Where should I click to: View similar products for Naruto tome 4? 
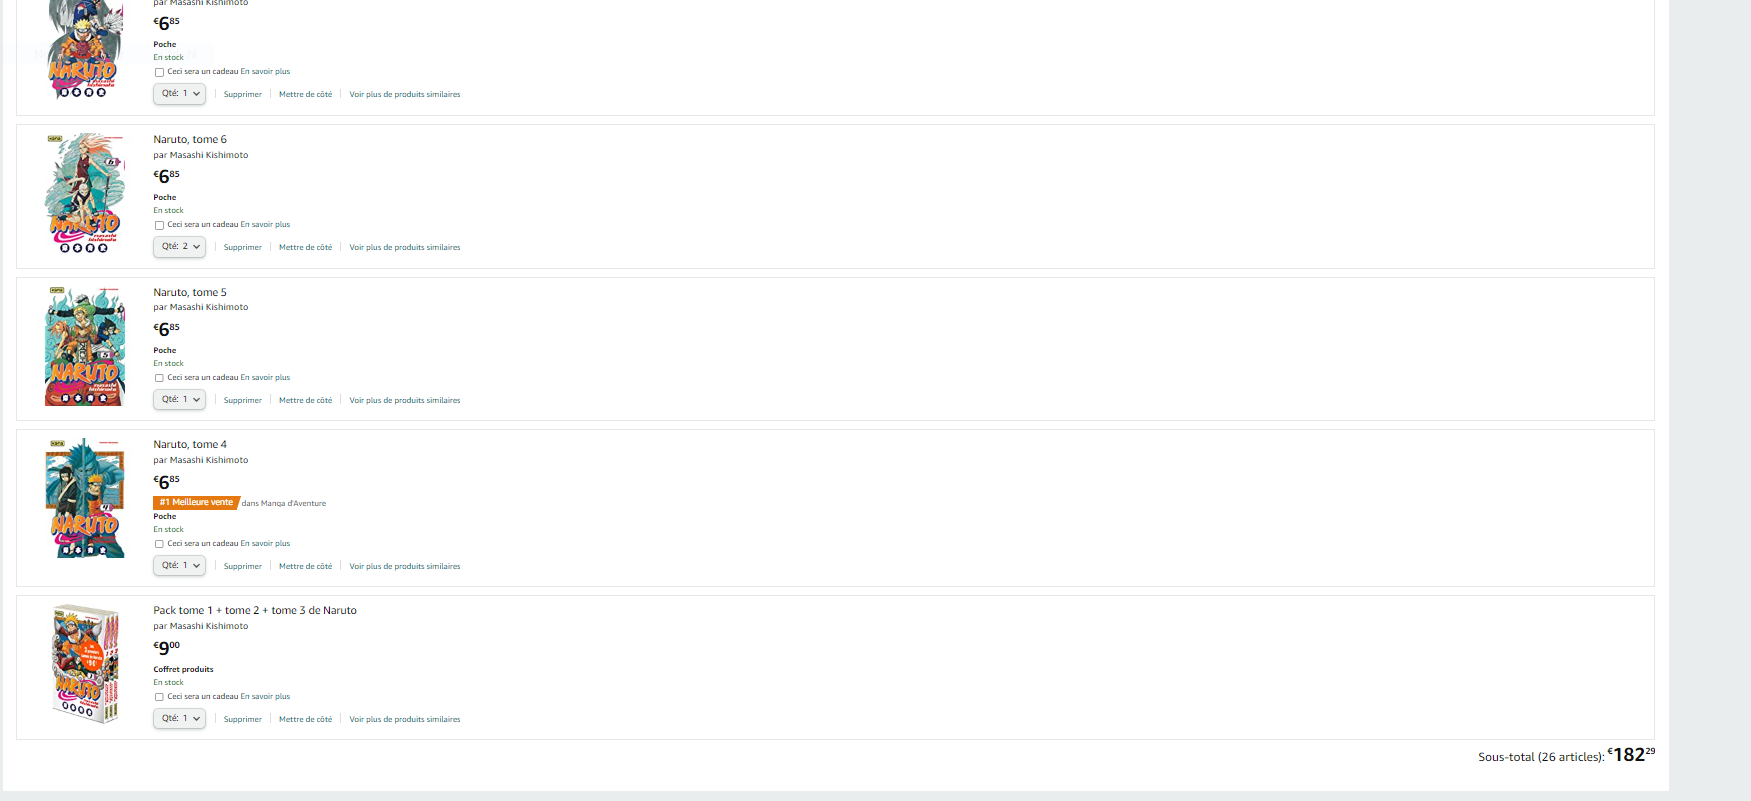pos(405,567)
